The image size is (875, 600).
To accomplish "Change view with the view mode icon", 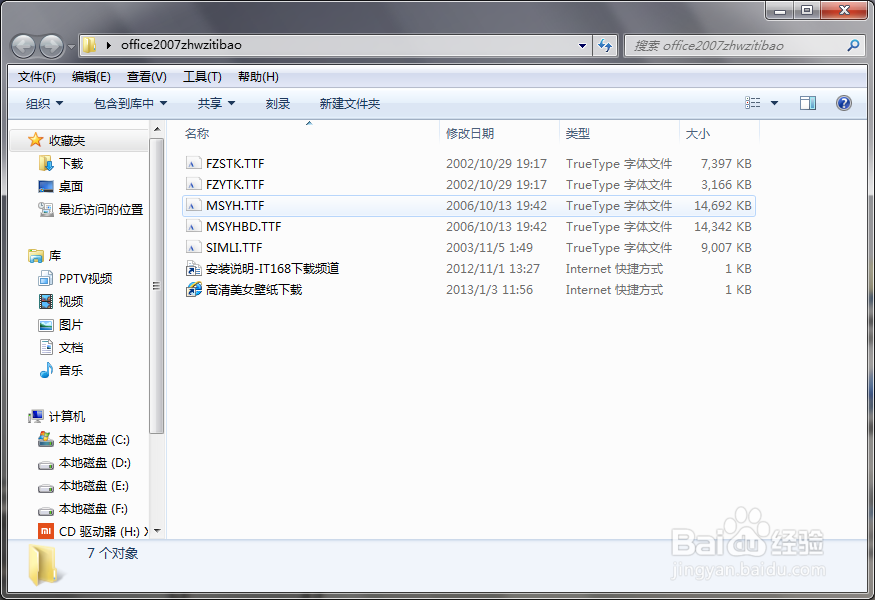I will click(x=752, y=103).
